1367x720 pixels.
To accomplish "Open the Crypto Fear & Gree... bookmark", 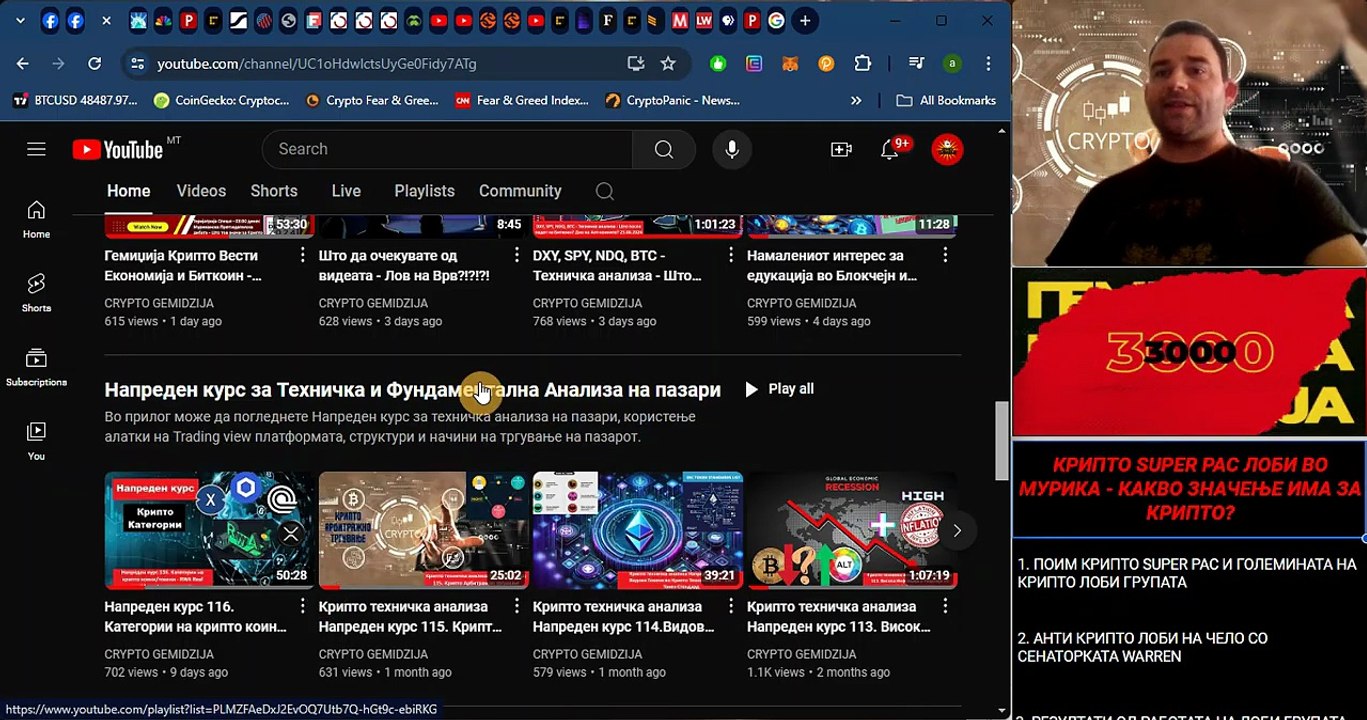I will point(372,100).
